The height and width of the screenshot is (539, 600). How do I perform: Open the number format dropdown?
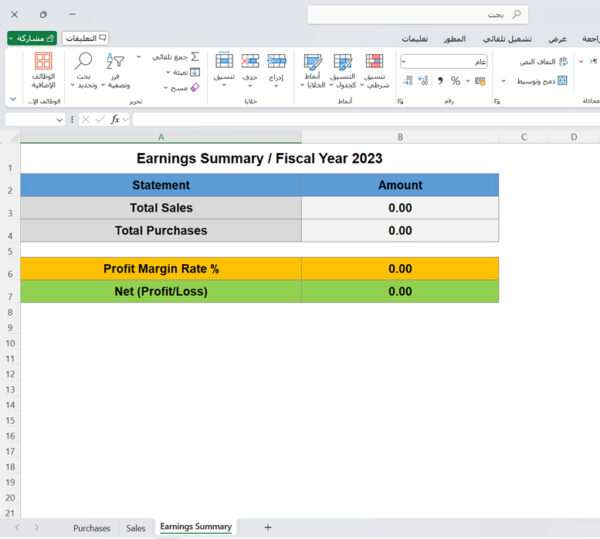coord(403,61)
